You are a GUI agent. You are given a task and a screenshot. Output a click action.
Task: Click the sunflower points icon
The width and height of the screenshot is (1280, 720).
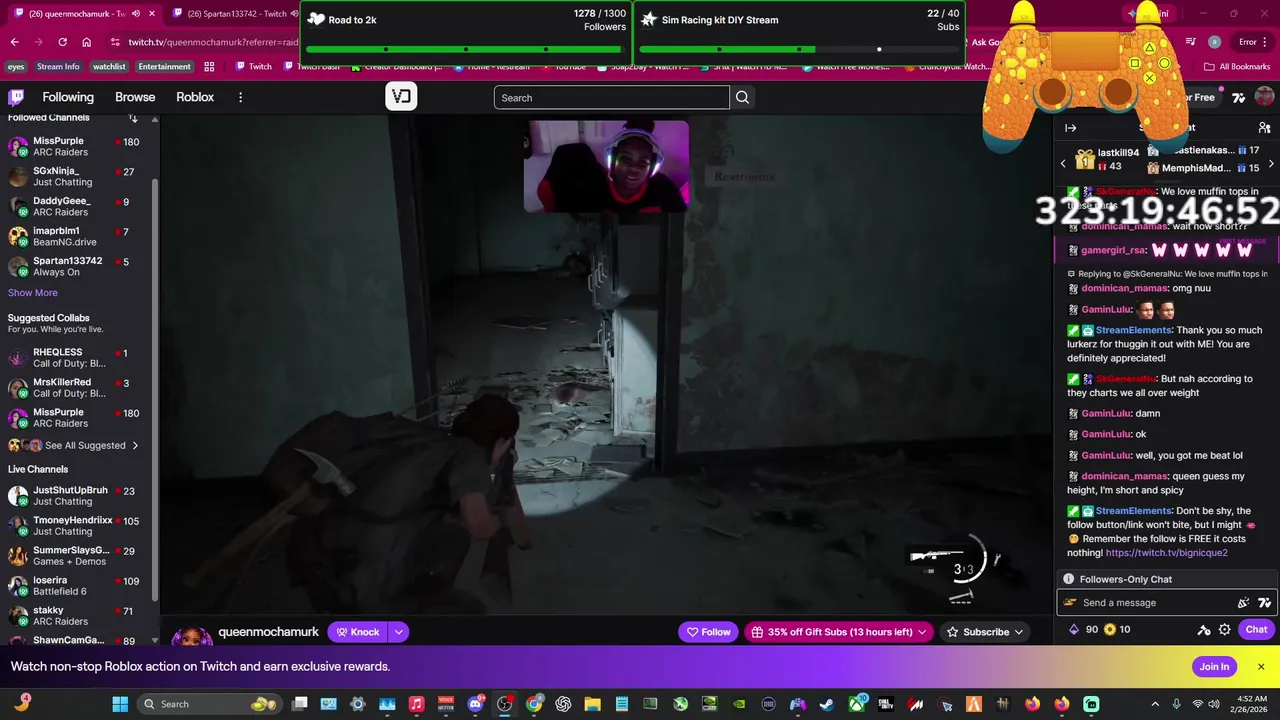(x=1109, y=630)
